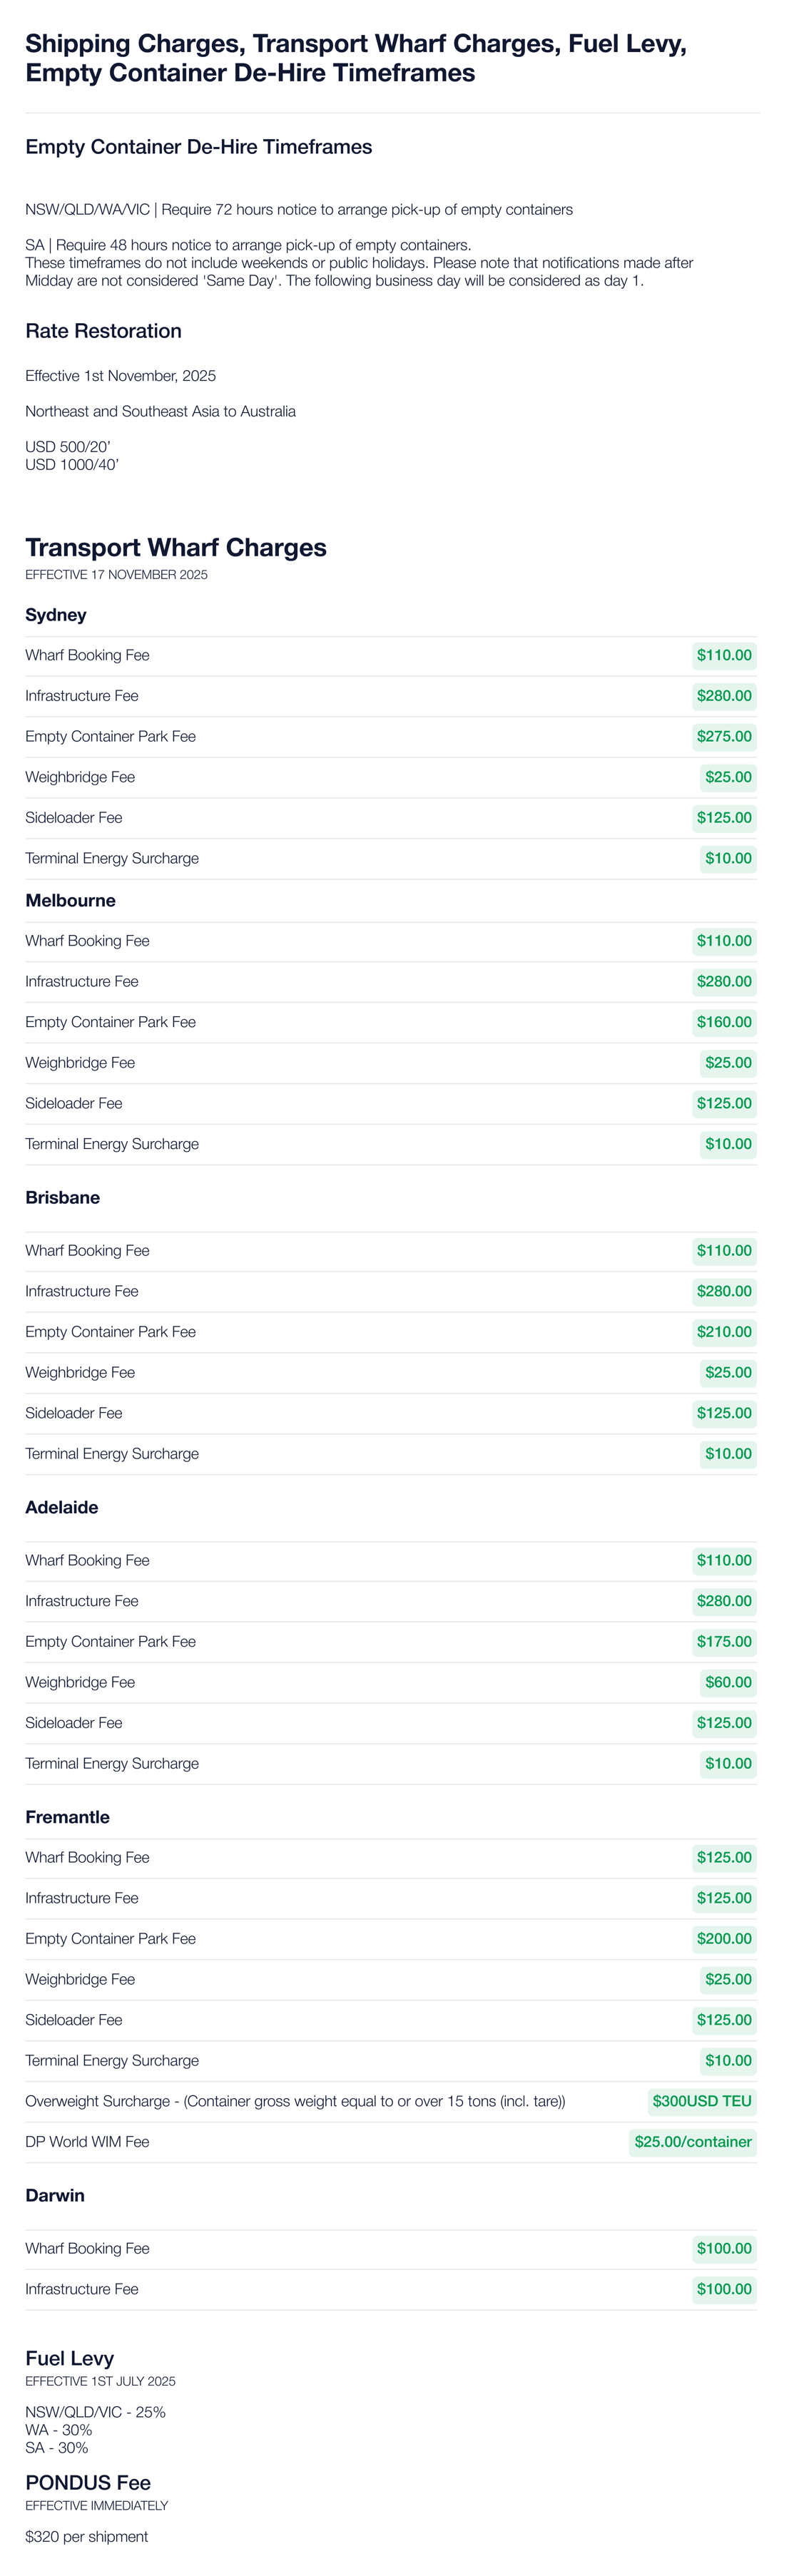Click the PONDUS Fee heading
Image resolution: width=799 pixels, height=2576 pixels.
[x=88, y=2482]
